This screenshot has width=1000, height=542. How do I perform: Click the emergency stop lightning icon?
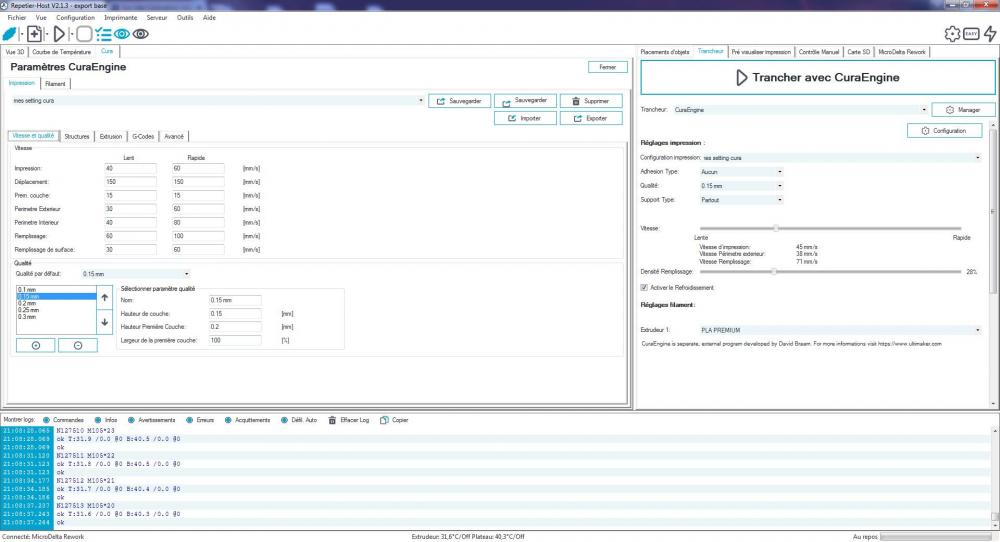(x=990, y=34)
